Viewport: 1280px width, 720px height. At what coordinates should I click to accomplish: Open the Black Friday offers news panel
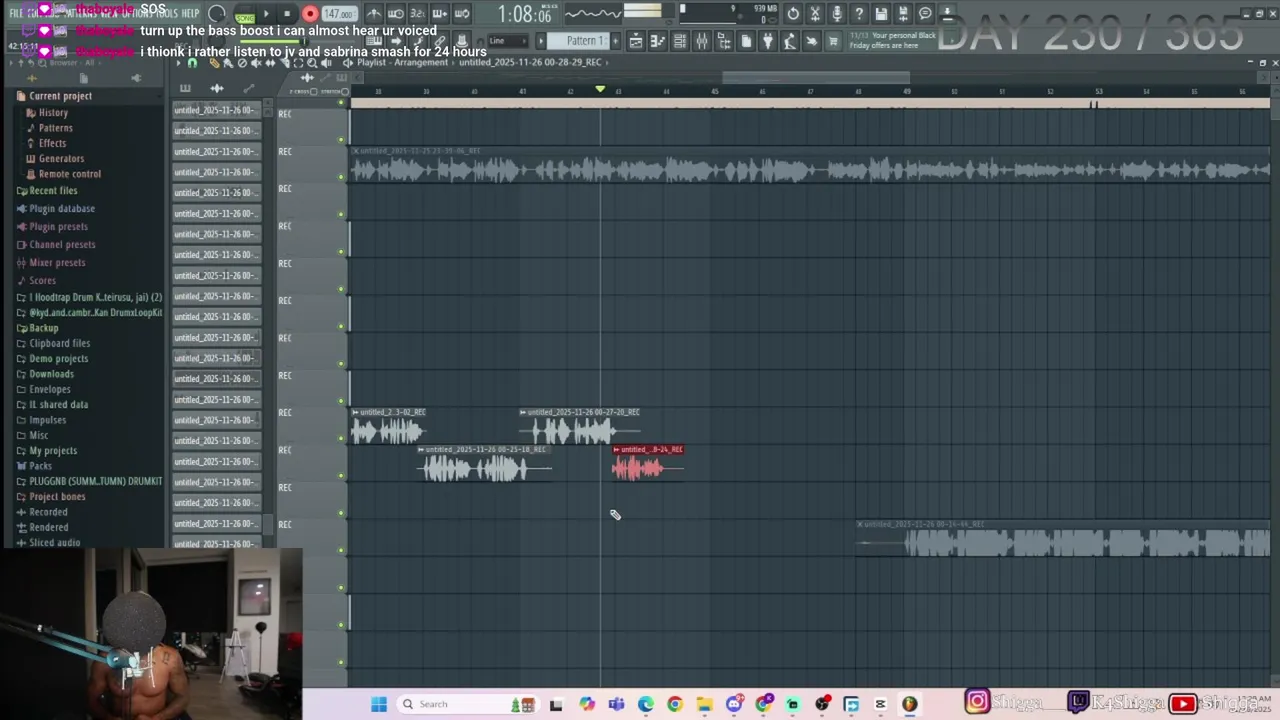[893, 41]
